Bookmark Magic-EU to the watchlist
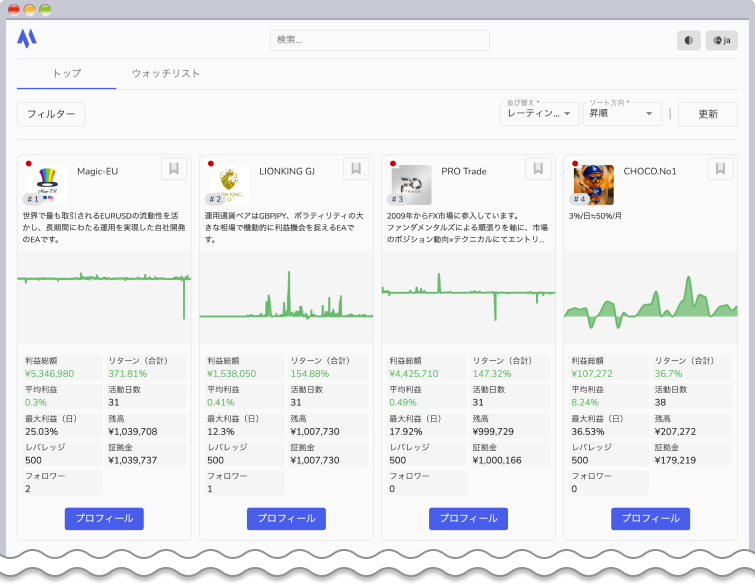This screenshot has height=587, width=755. pos(174,169)
